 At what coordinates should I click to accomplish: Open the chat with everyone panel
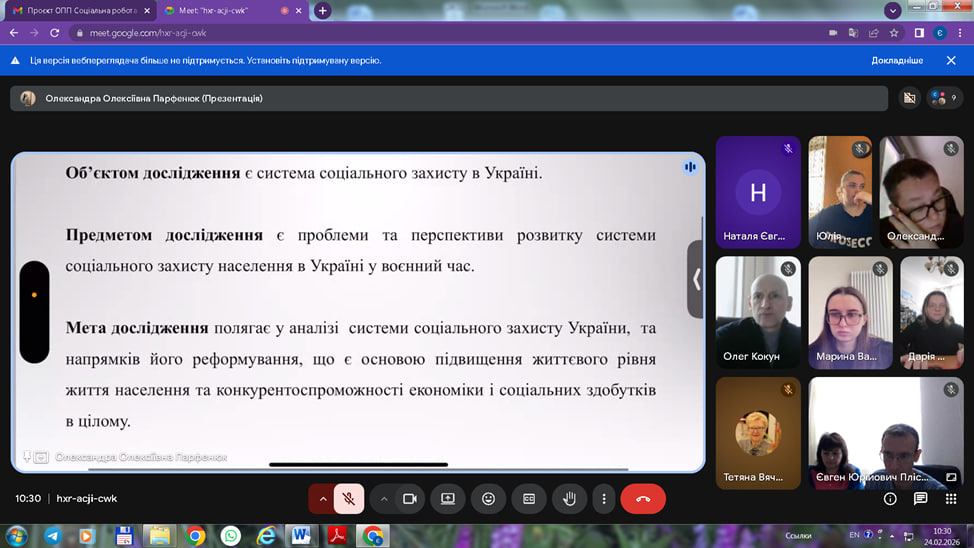(920, 498)
